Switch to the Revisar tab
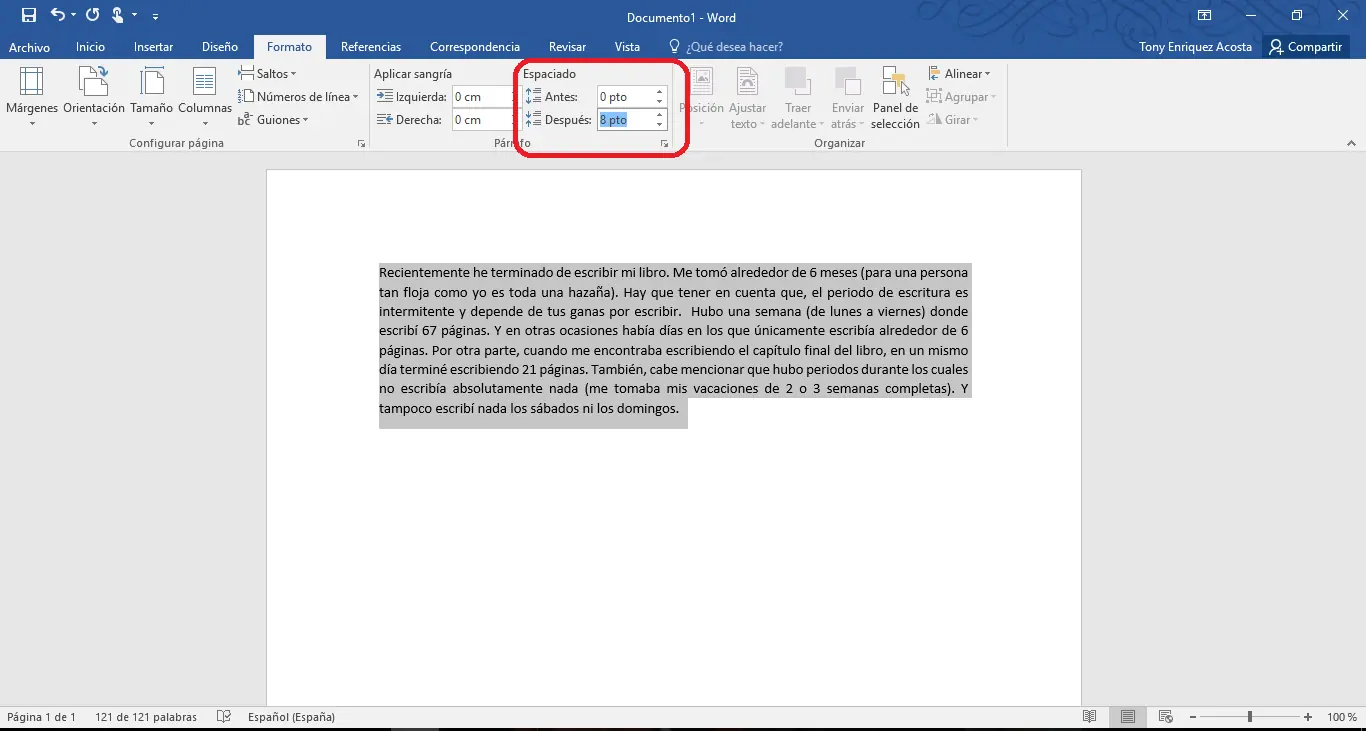This screenshot has width=1366, height=731. coord(567,47)
